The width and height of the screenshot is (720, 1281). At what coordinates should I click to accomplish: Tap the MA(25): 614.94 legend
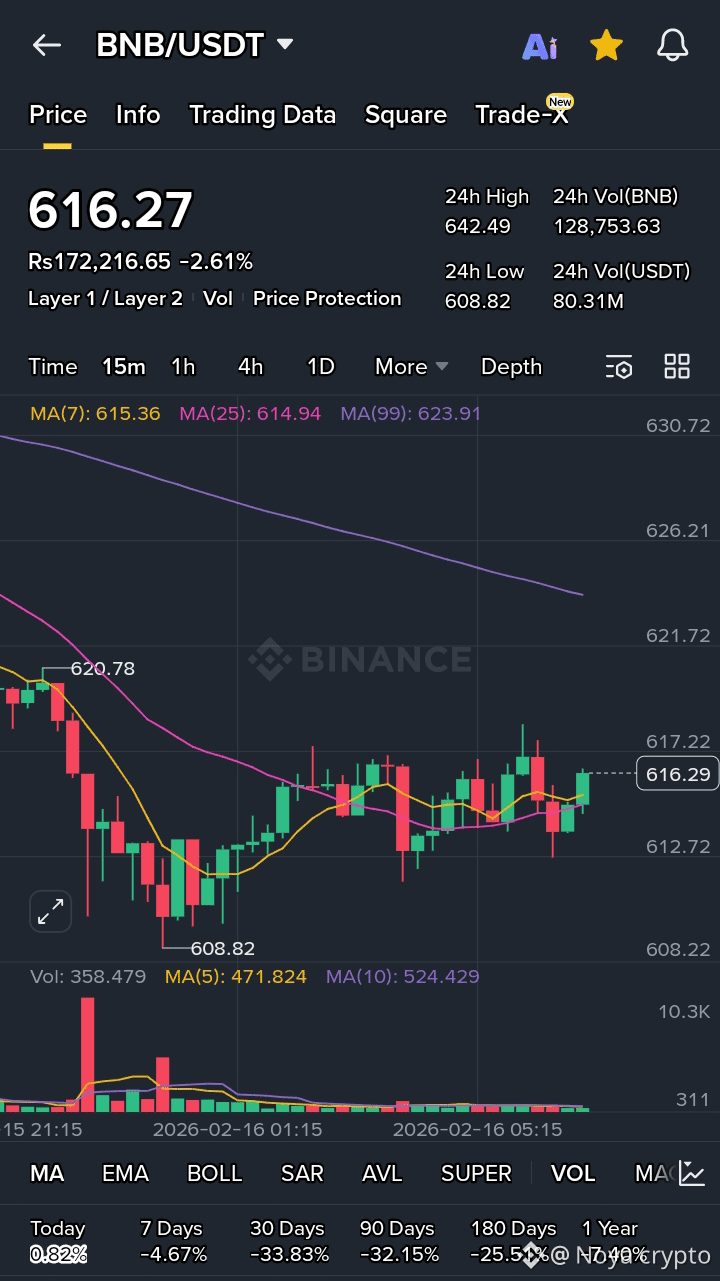pyautogui.click(x=250, y=413)
